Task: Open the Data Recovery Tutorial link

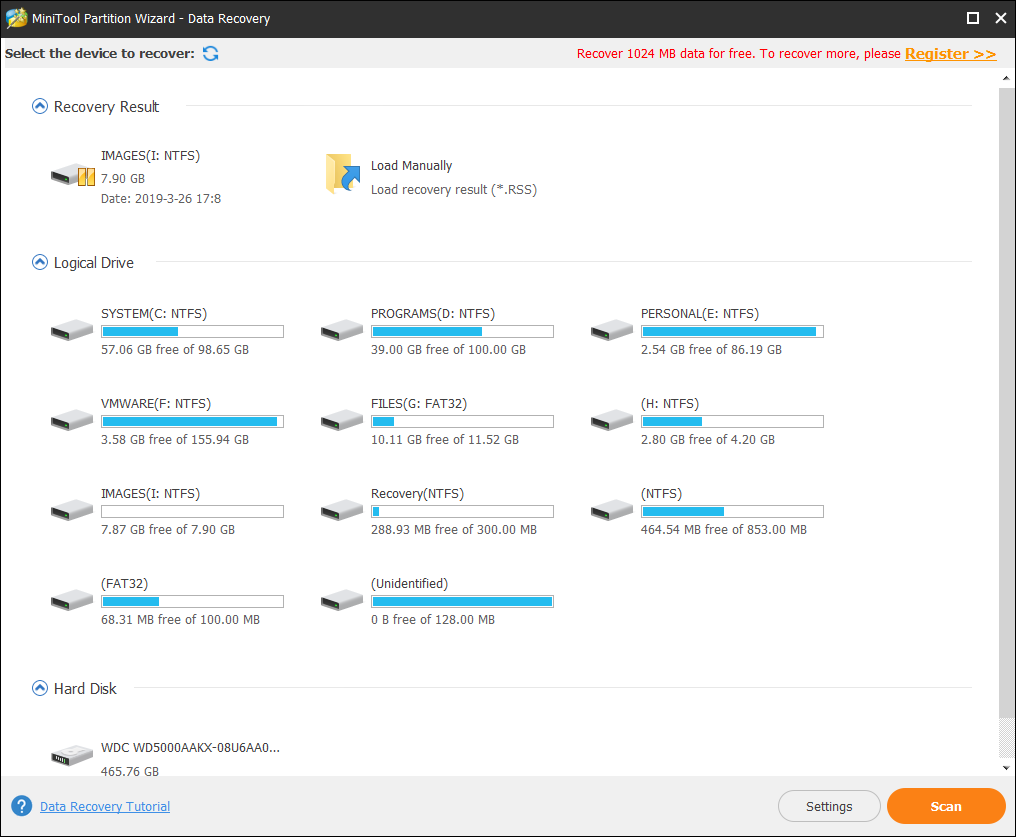Action: tap(105, 807)
